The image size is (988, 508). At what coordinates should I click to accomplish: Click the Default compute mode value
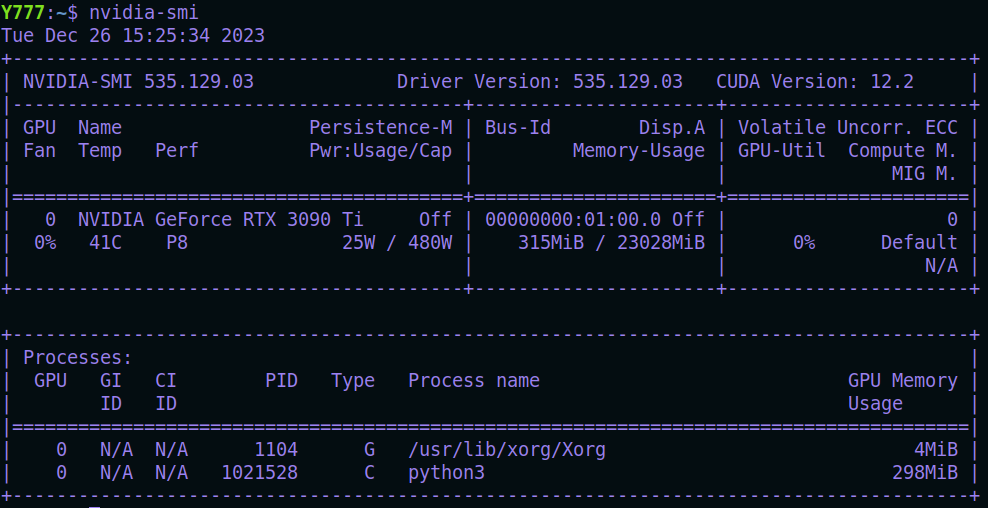pyautogui.click(x=919, y=243)
